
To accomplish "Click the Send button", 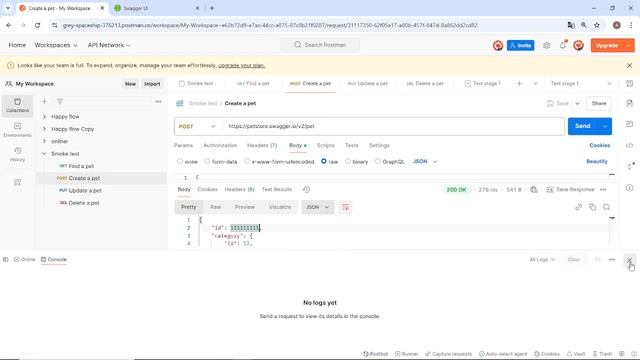I will (582, 127).
